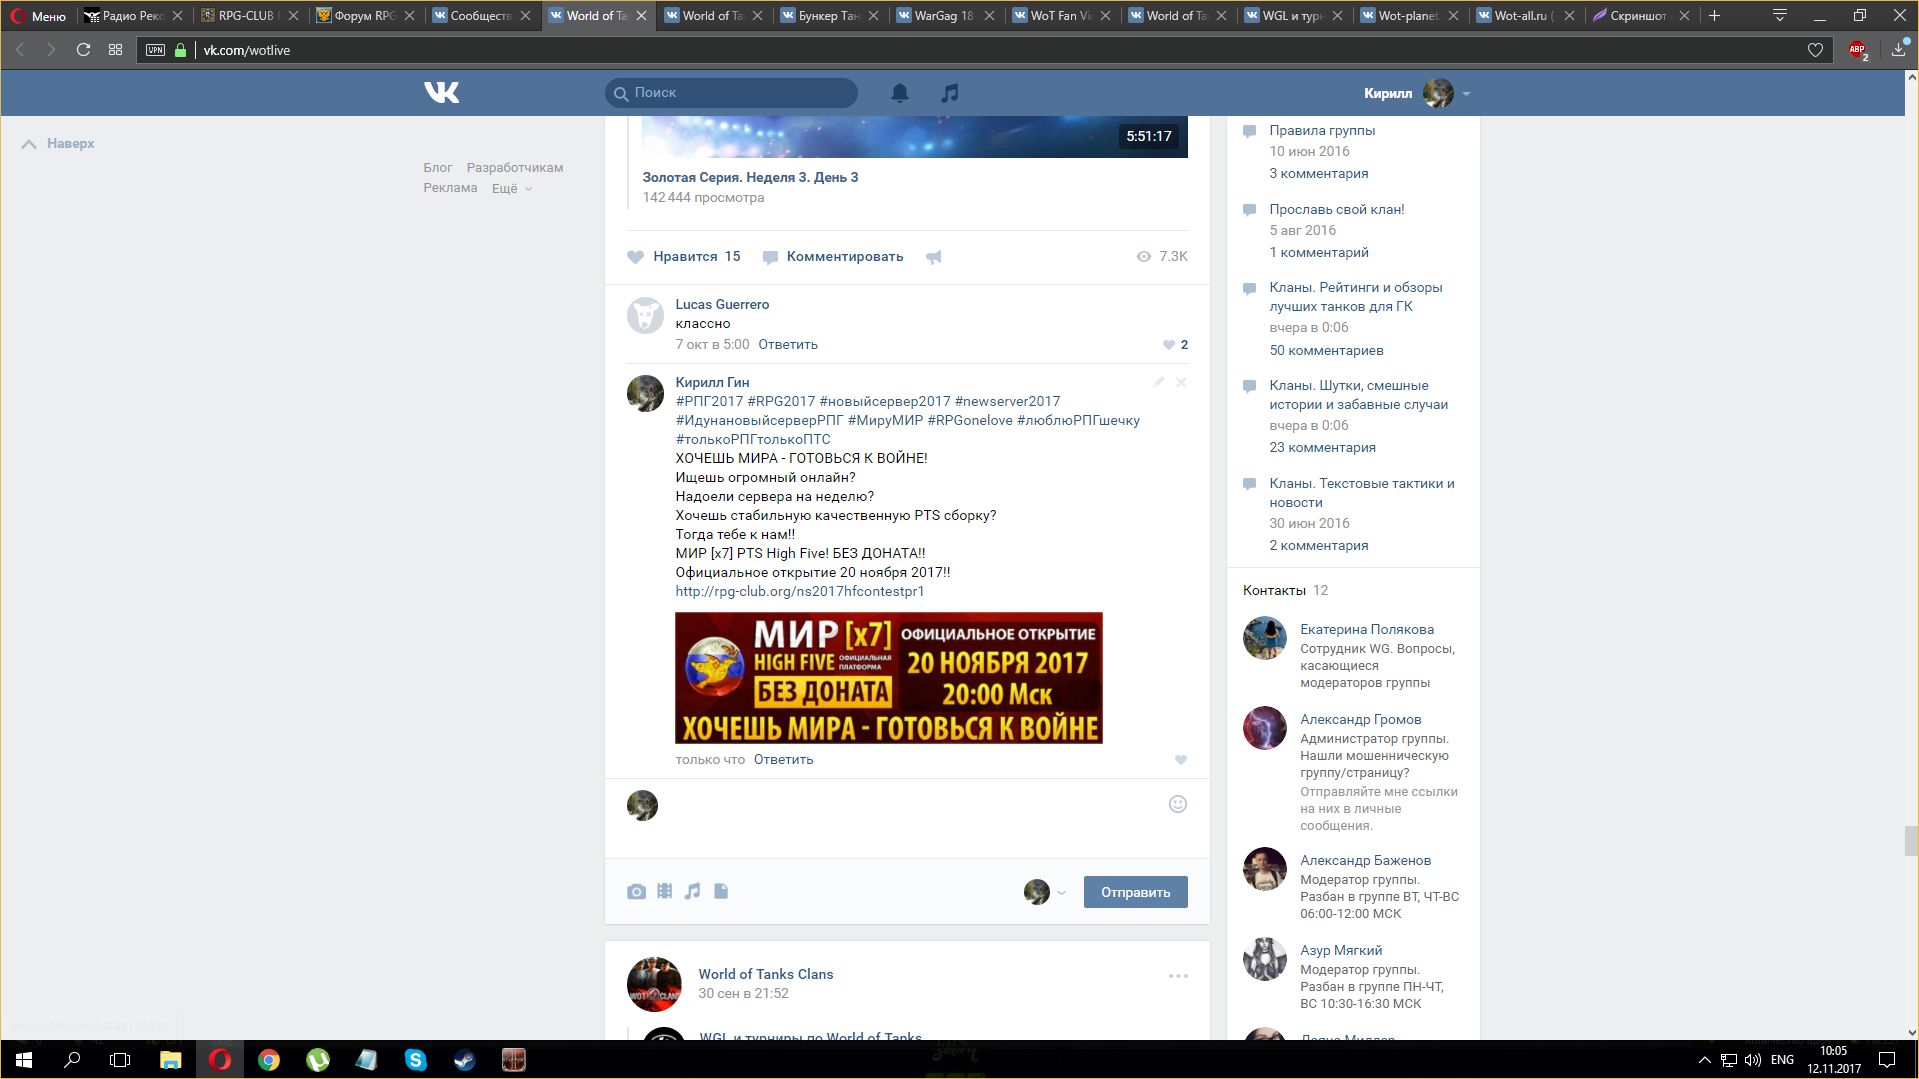The image size is (1919, 1079).
Task: Switch to the Wot-planet tab
Action: [x=1408, y=15]
